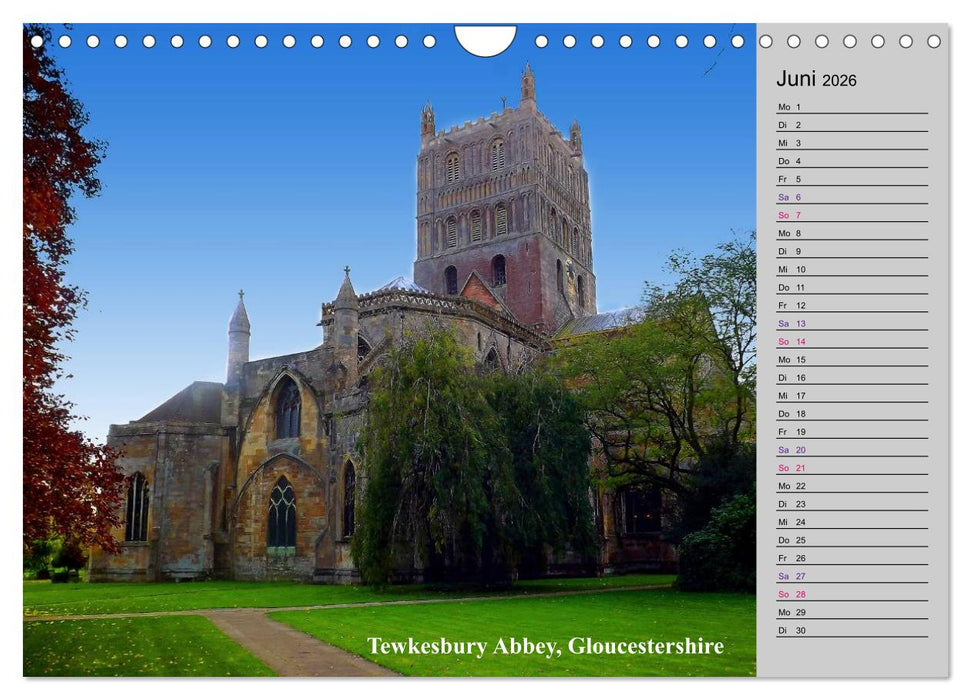971x700 pixels.
Task: Click the Di 30 last day line
Action: 852,630
